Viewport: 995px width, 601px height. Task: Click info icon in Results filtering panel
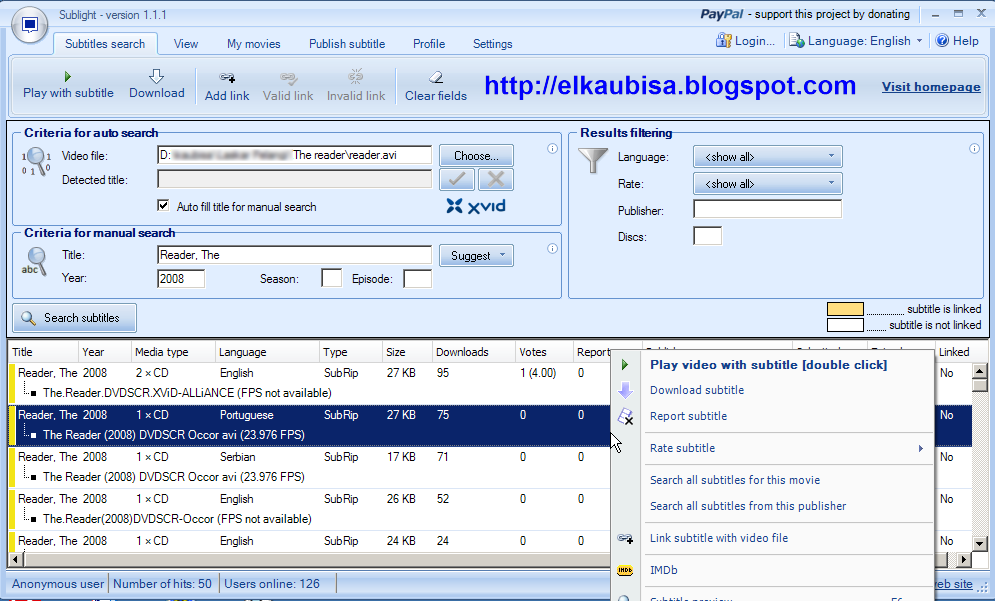pyautogui.click(x=974, y=149)
